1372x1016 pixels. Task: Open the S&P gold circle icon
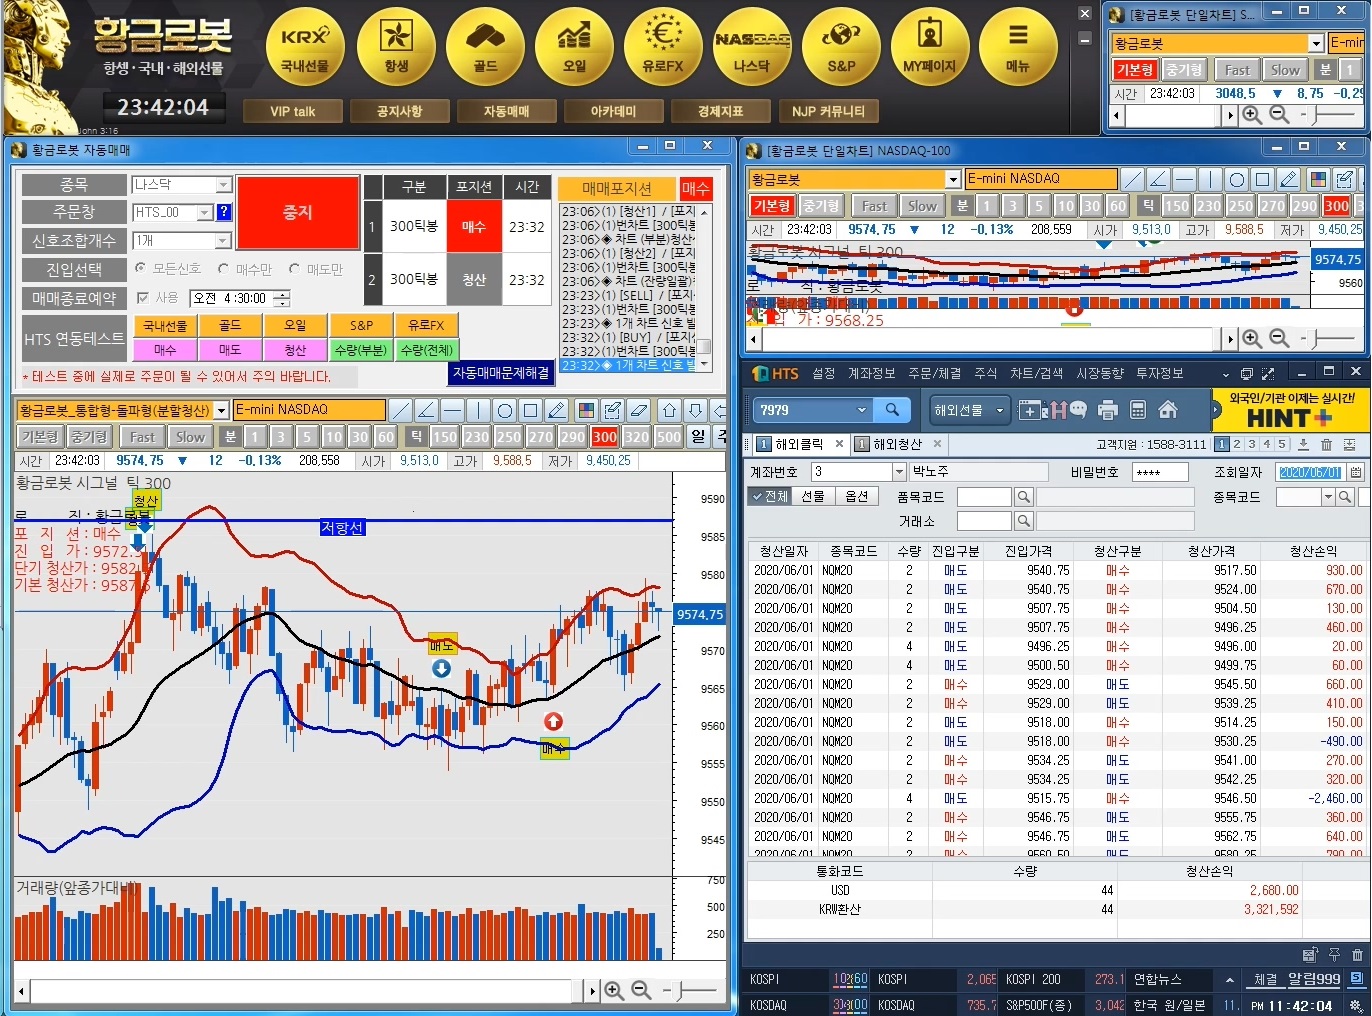pyautogui.click(x=841, y=47)
